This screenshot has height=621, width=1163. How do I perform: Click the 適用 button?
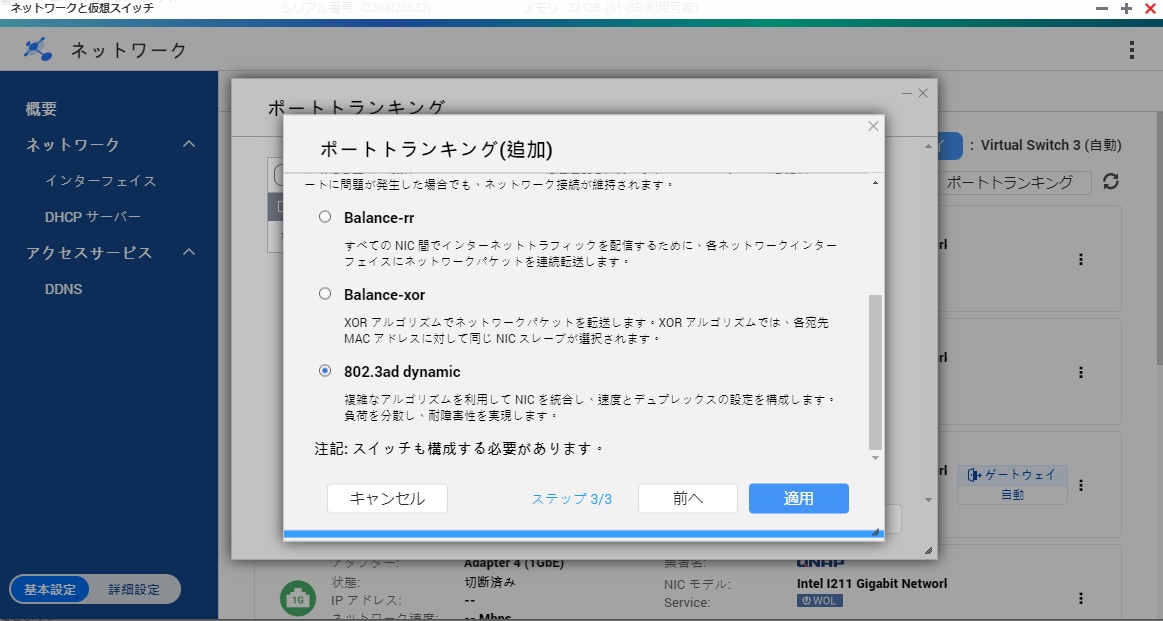tap(798, 498)
